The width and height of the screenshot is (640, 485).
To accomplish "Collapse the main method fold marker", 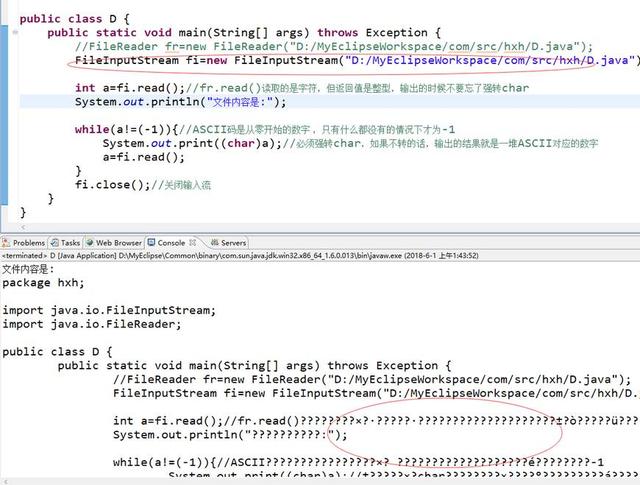I will [15, 33].
